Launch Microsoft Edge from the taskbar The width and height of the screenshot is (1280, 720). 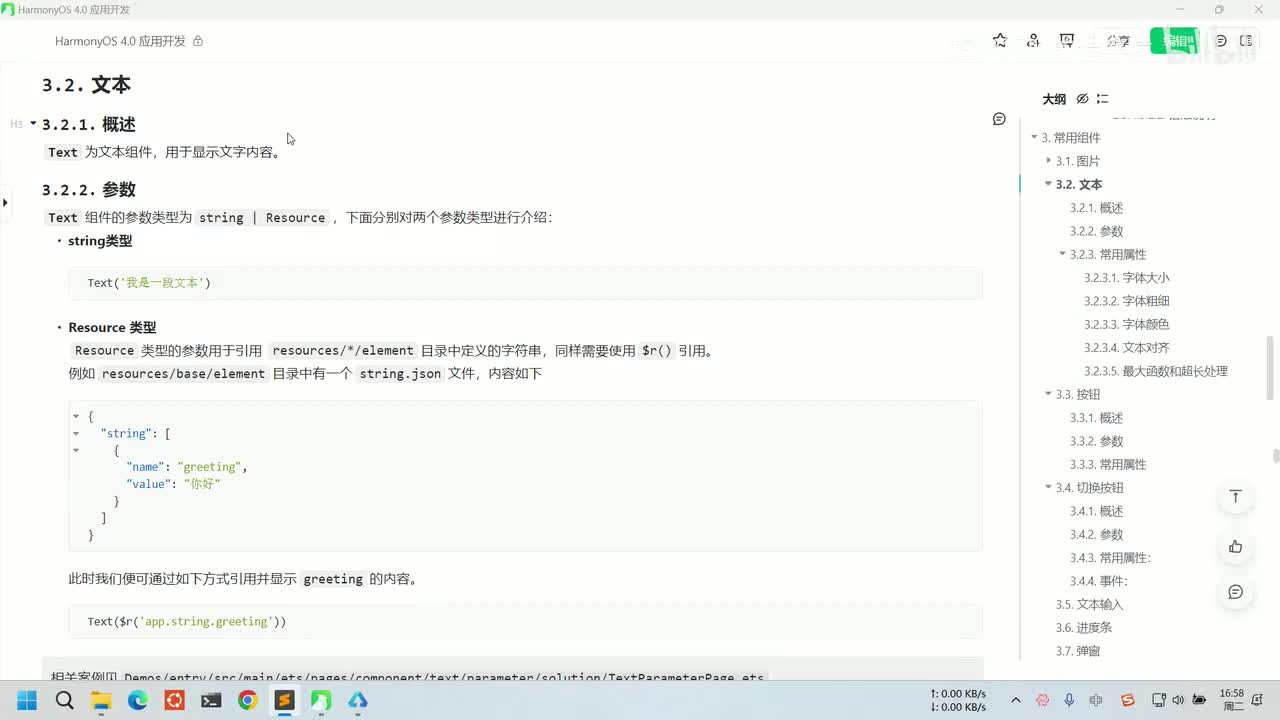click(138, 700)
